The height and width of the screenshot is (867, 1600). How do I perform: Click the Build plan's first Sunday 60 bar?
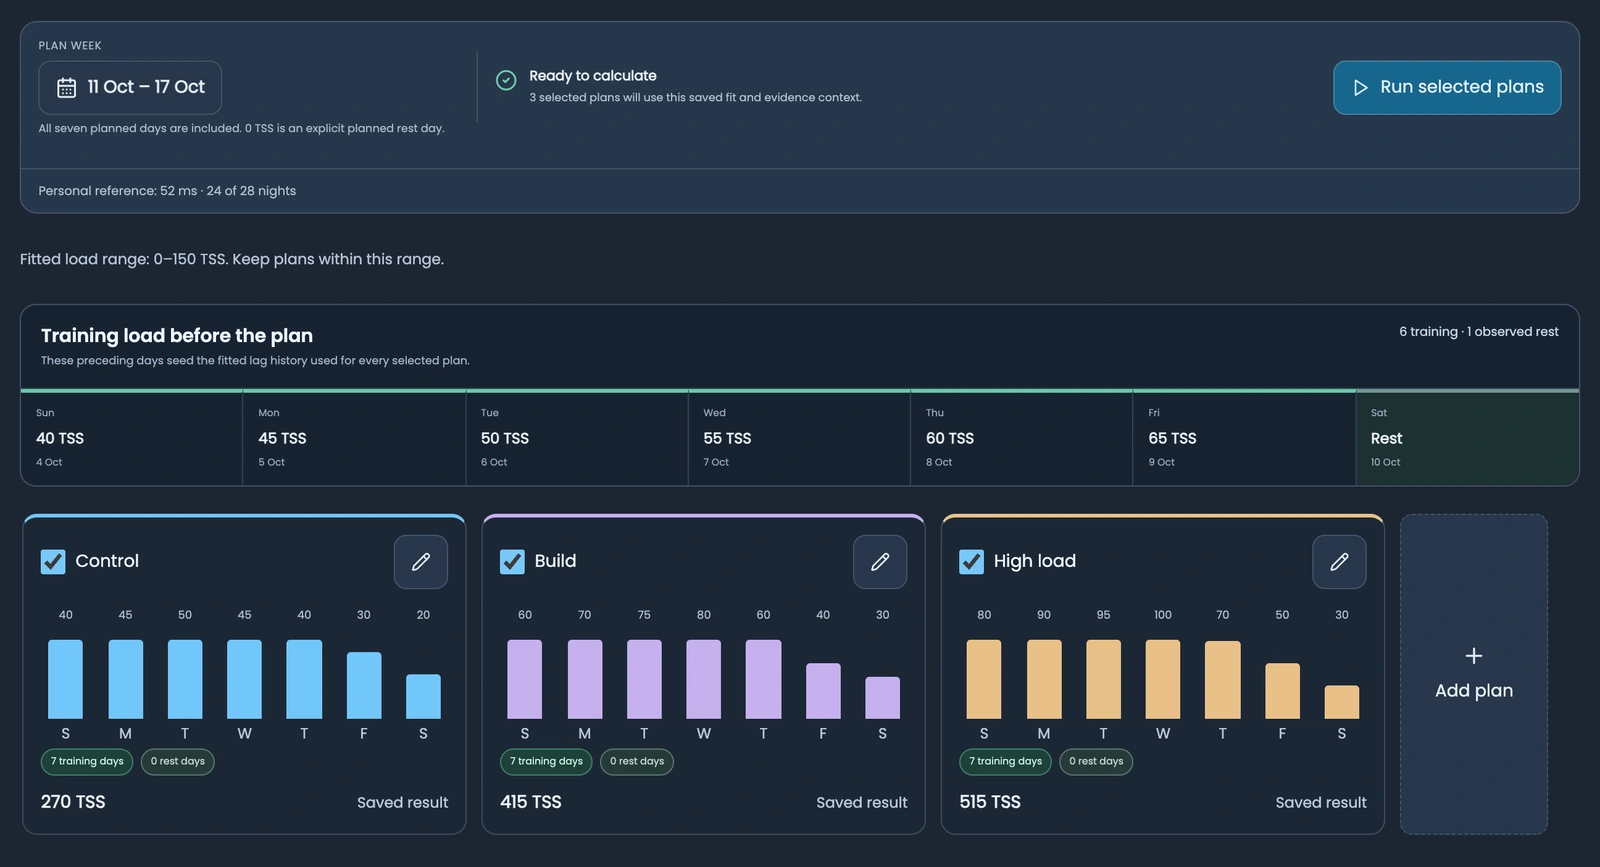[525, 679]
